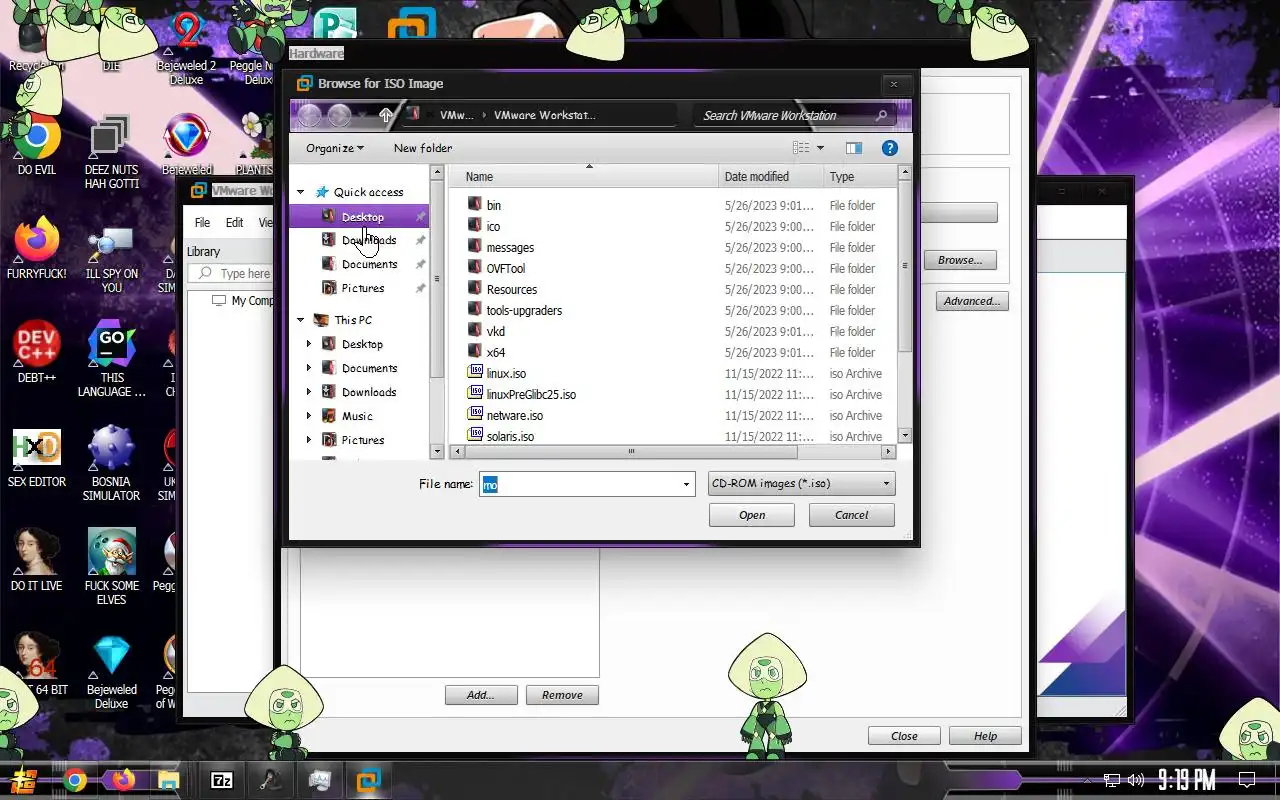
Task: Open File Explorer from taskbar
Action: (x=169, y=780)
